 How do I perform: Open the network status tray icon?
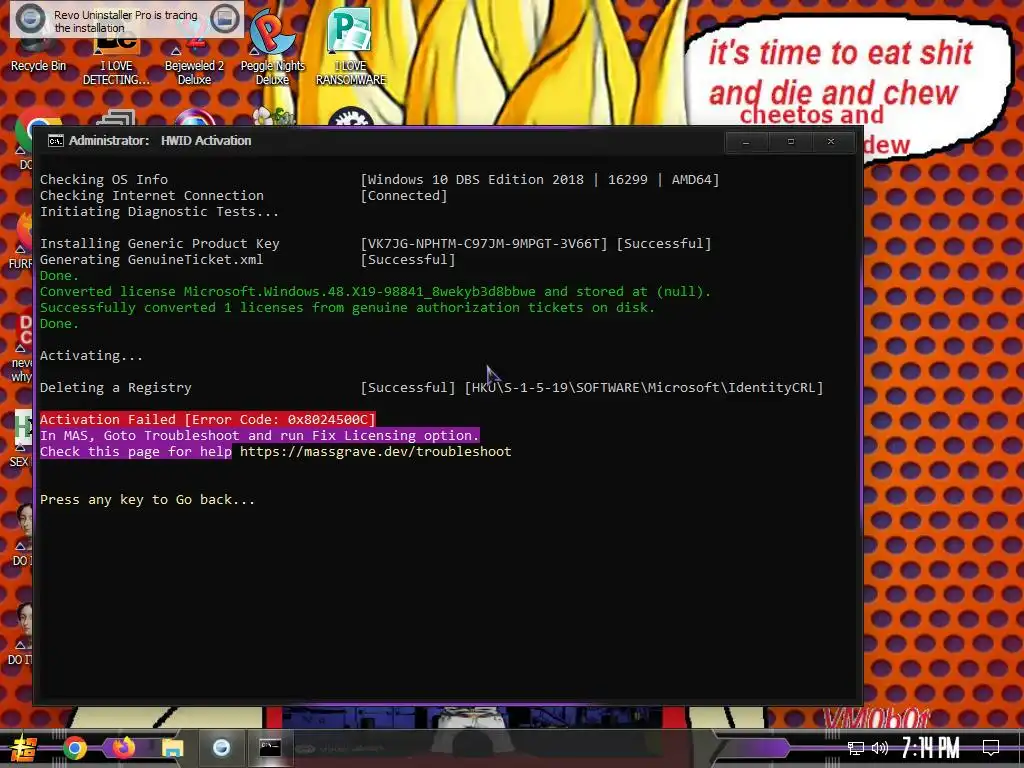click(856, 748)
